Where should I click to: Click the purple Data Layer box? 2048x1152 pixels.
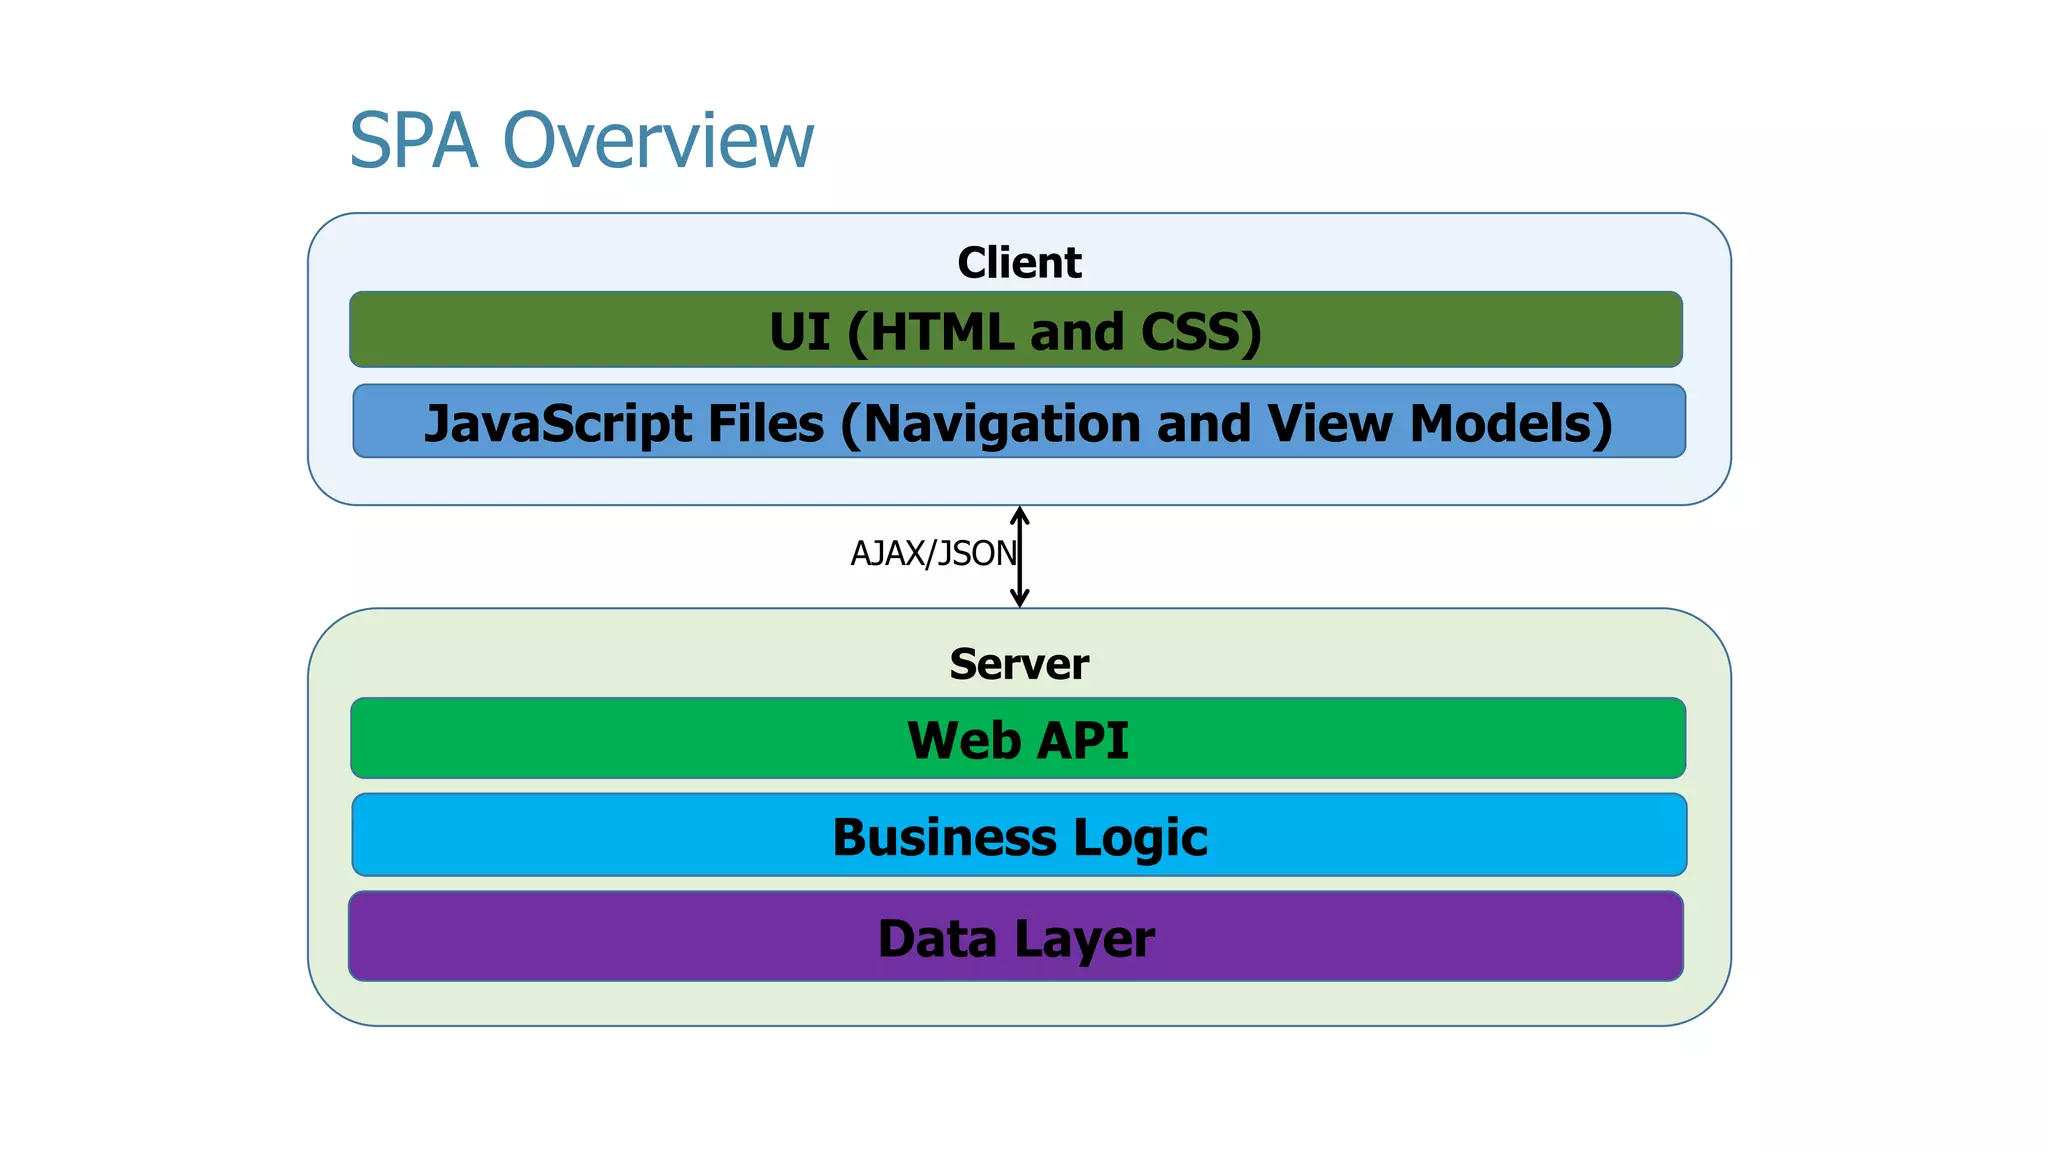(x=1015, y=938)
